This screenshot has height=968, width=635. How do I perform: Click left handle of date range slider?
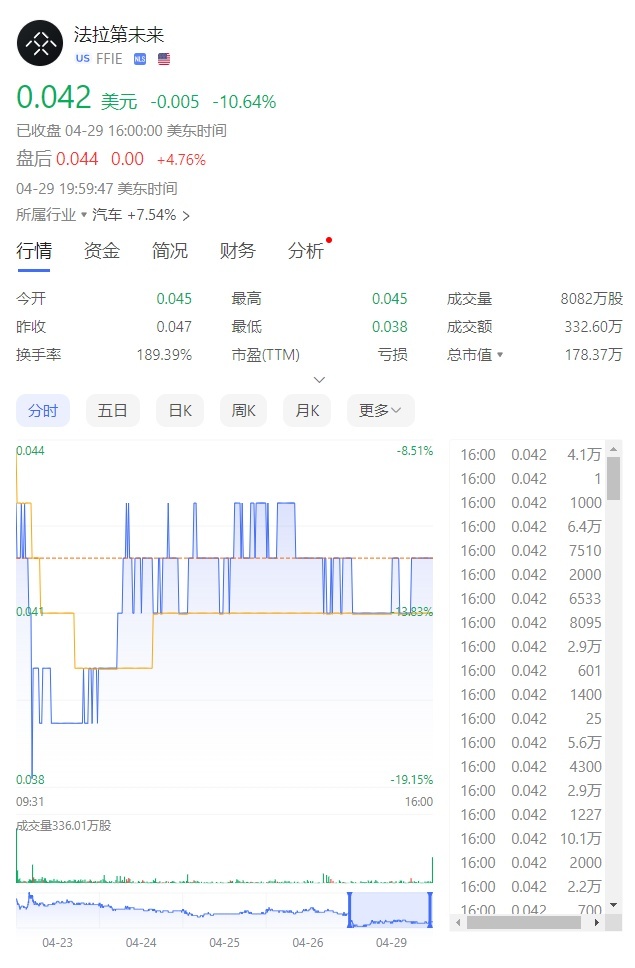click(x=350, y=909)
